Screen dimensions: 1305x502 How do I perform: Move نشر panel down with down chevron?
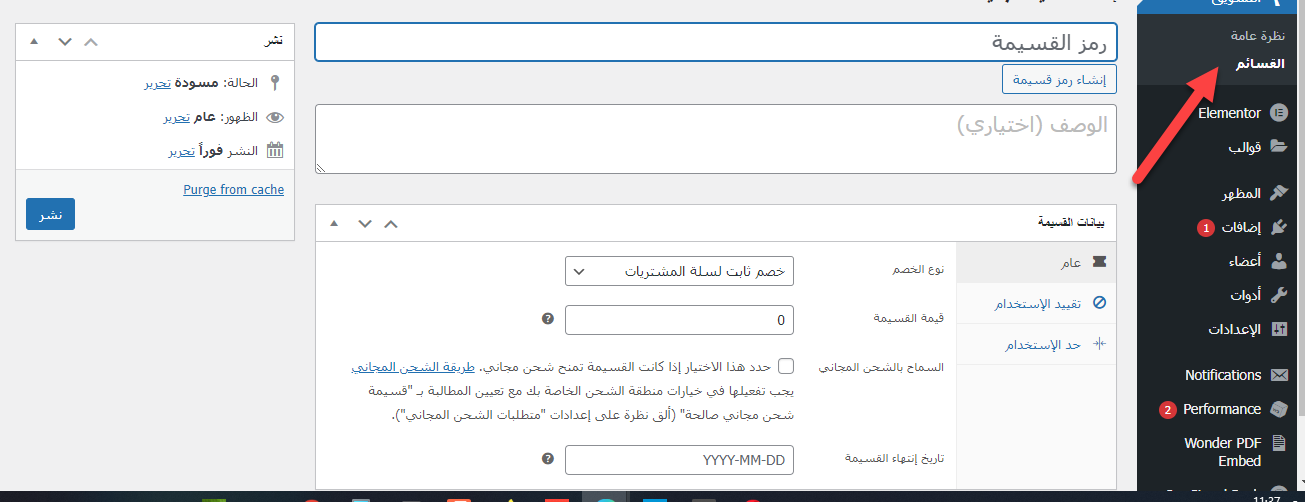[65, 41]
